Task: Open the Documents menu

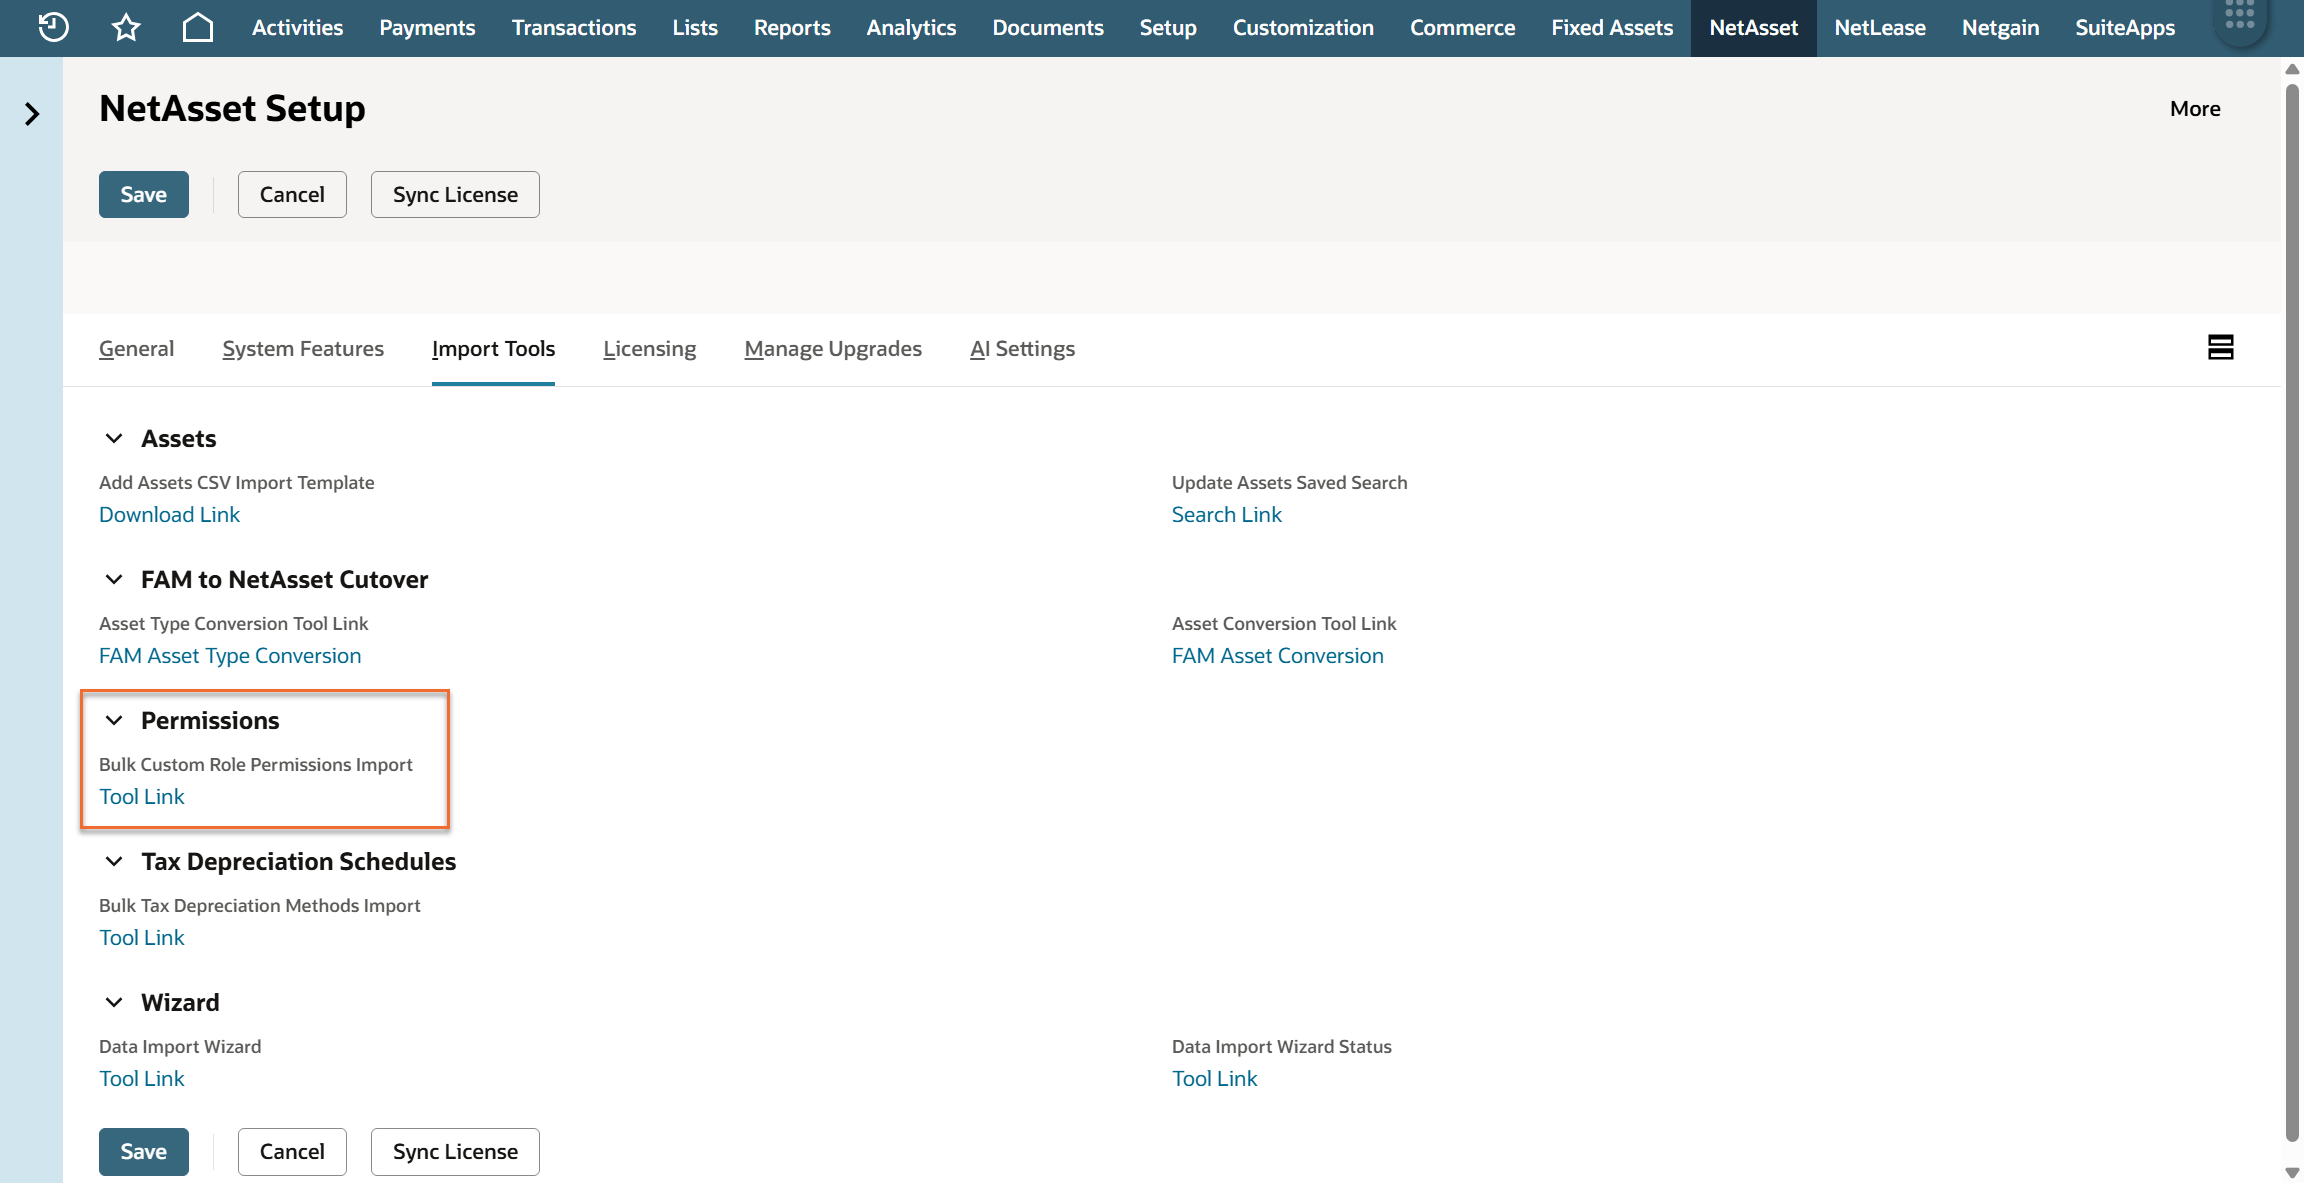Action: 1048,28
